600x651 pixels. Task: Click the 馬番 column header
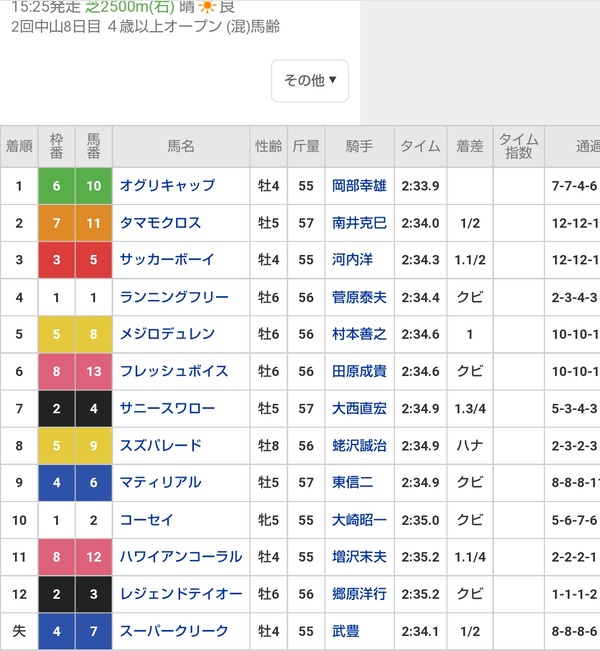click(x=93, y=146)
